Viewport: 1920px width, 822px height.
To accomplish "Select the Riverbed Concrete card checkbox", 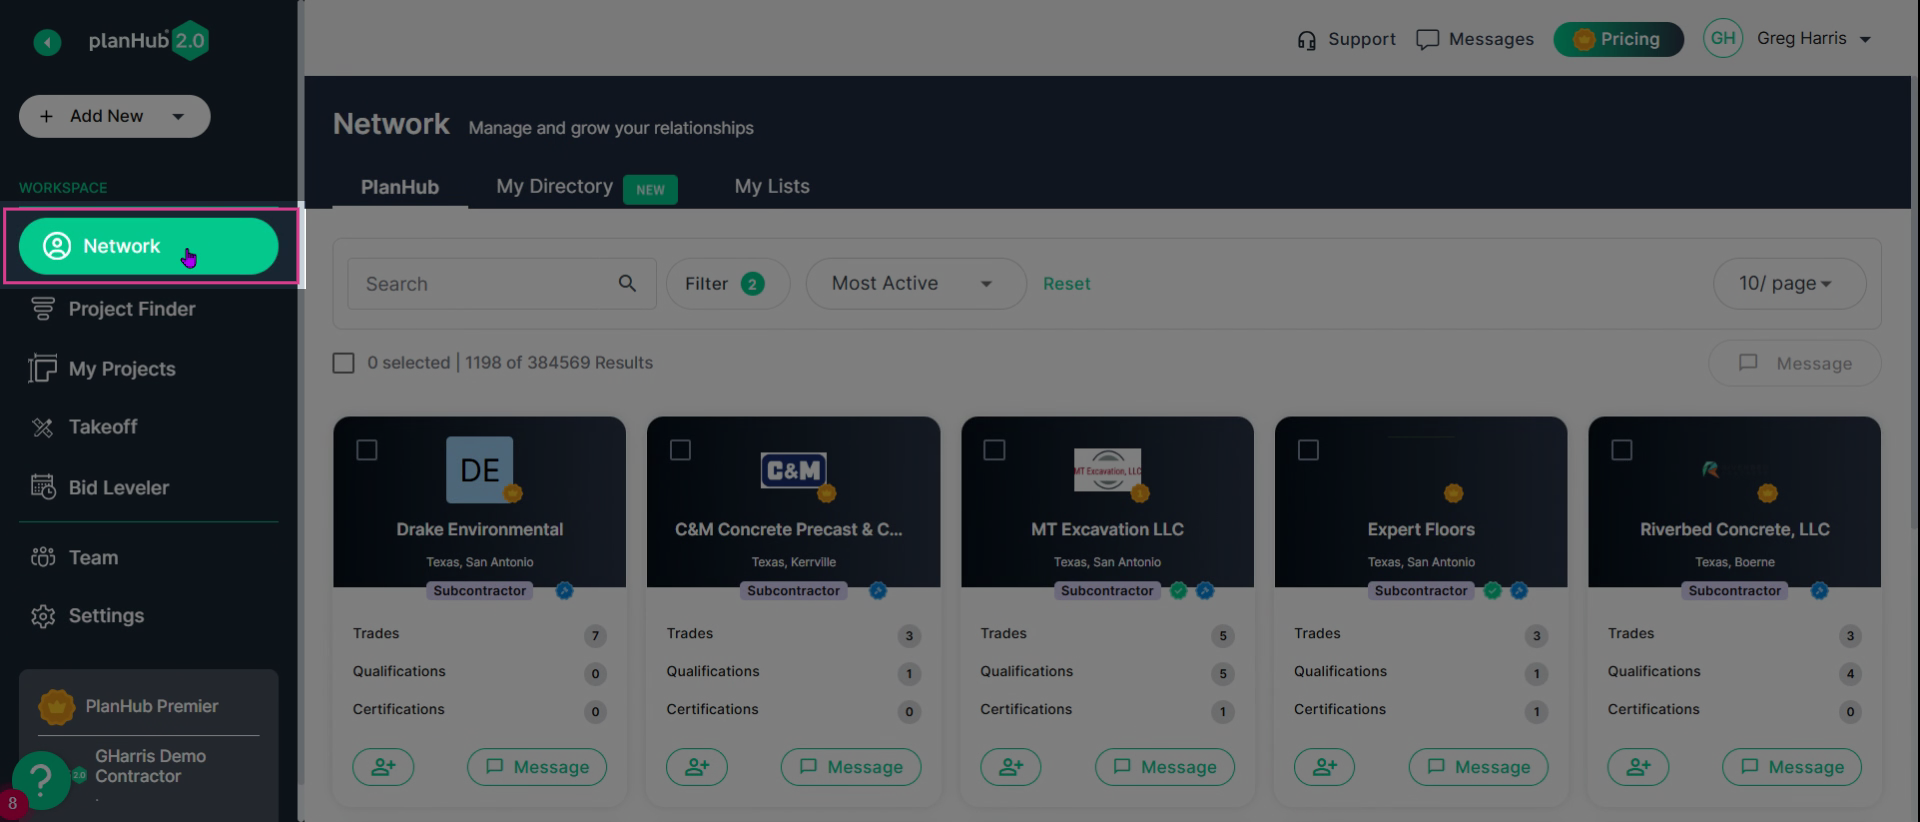I will pyautogui.click(x=1622, y=450).
